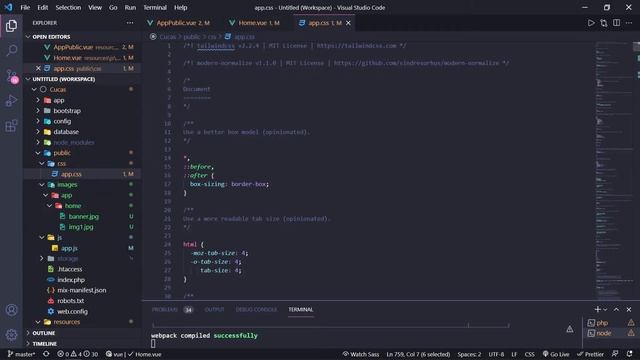The height and width of the screenshot is (360, 640).
Task: Open img1.jpg in the explorer
Action: 82,227
